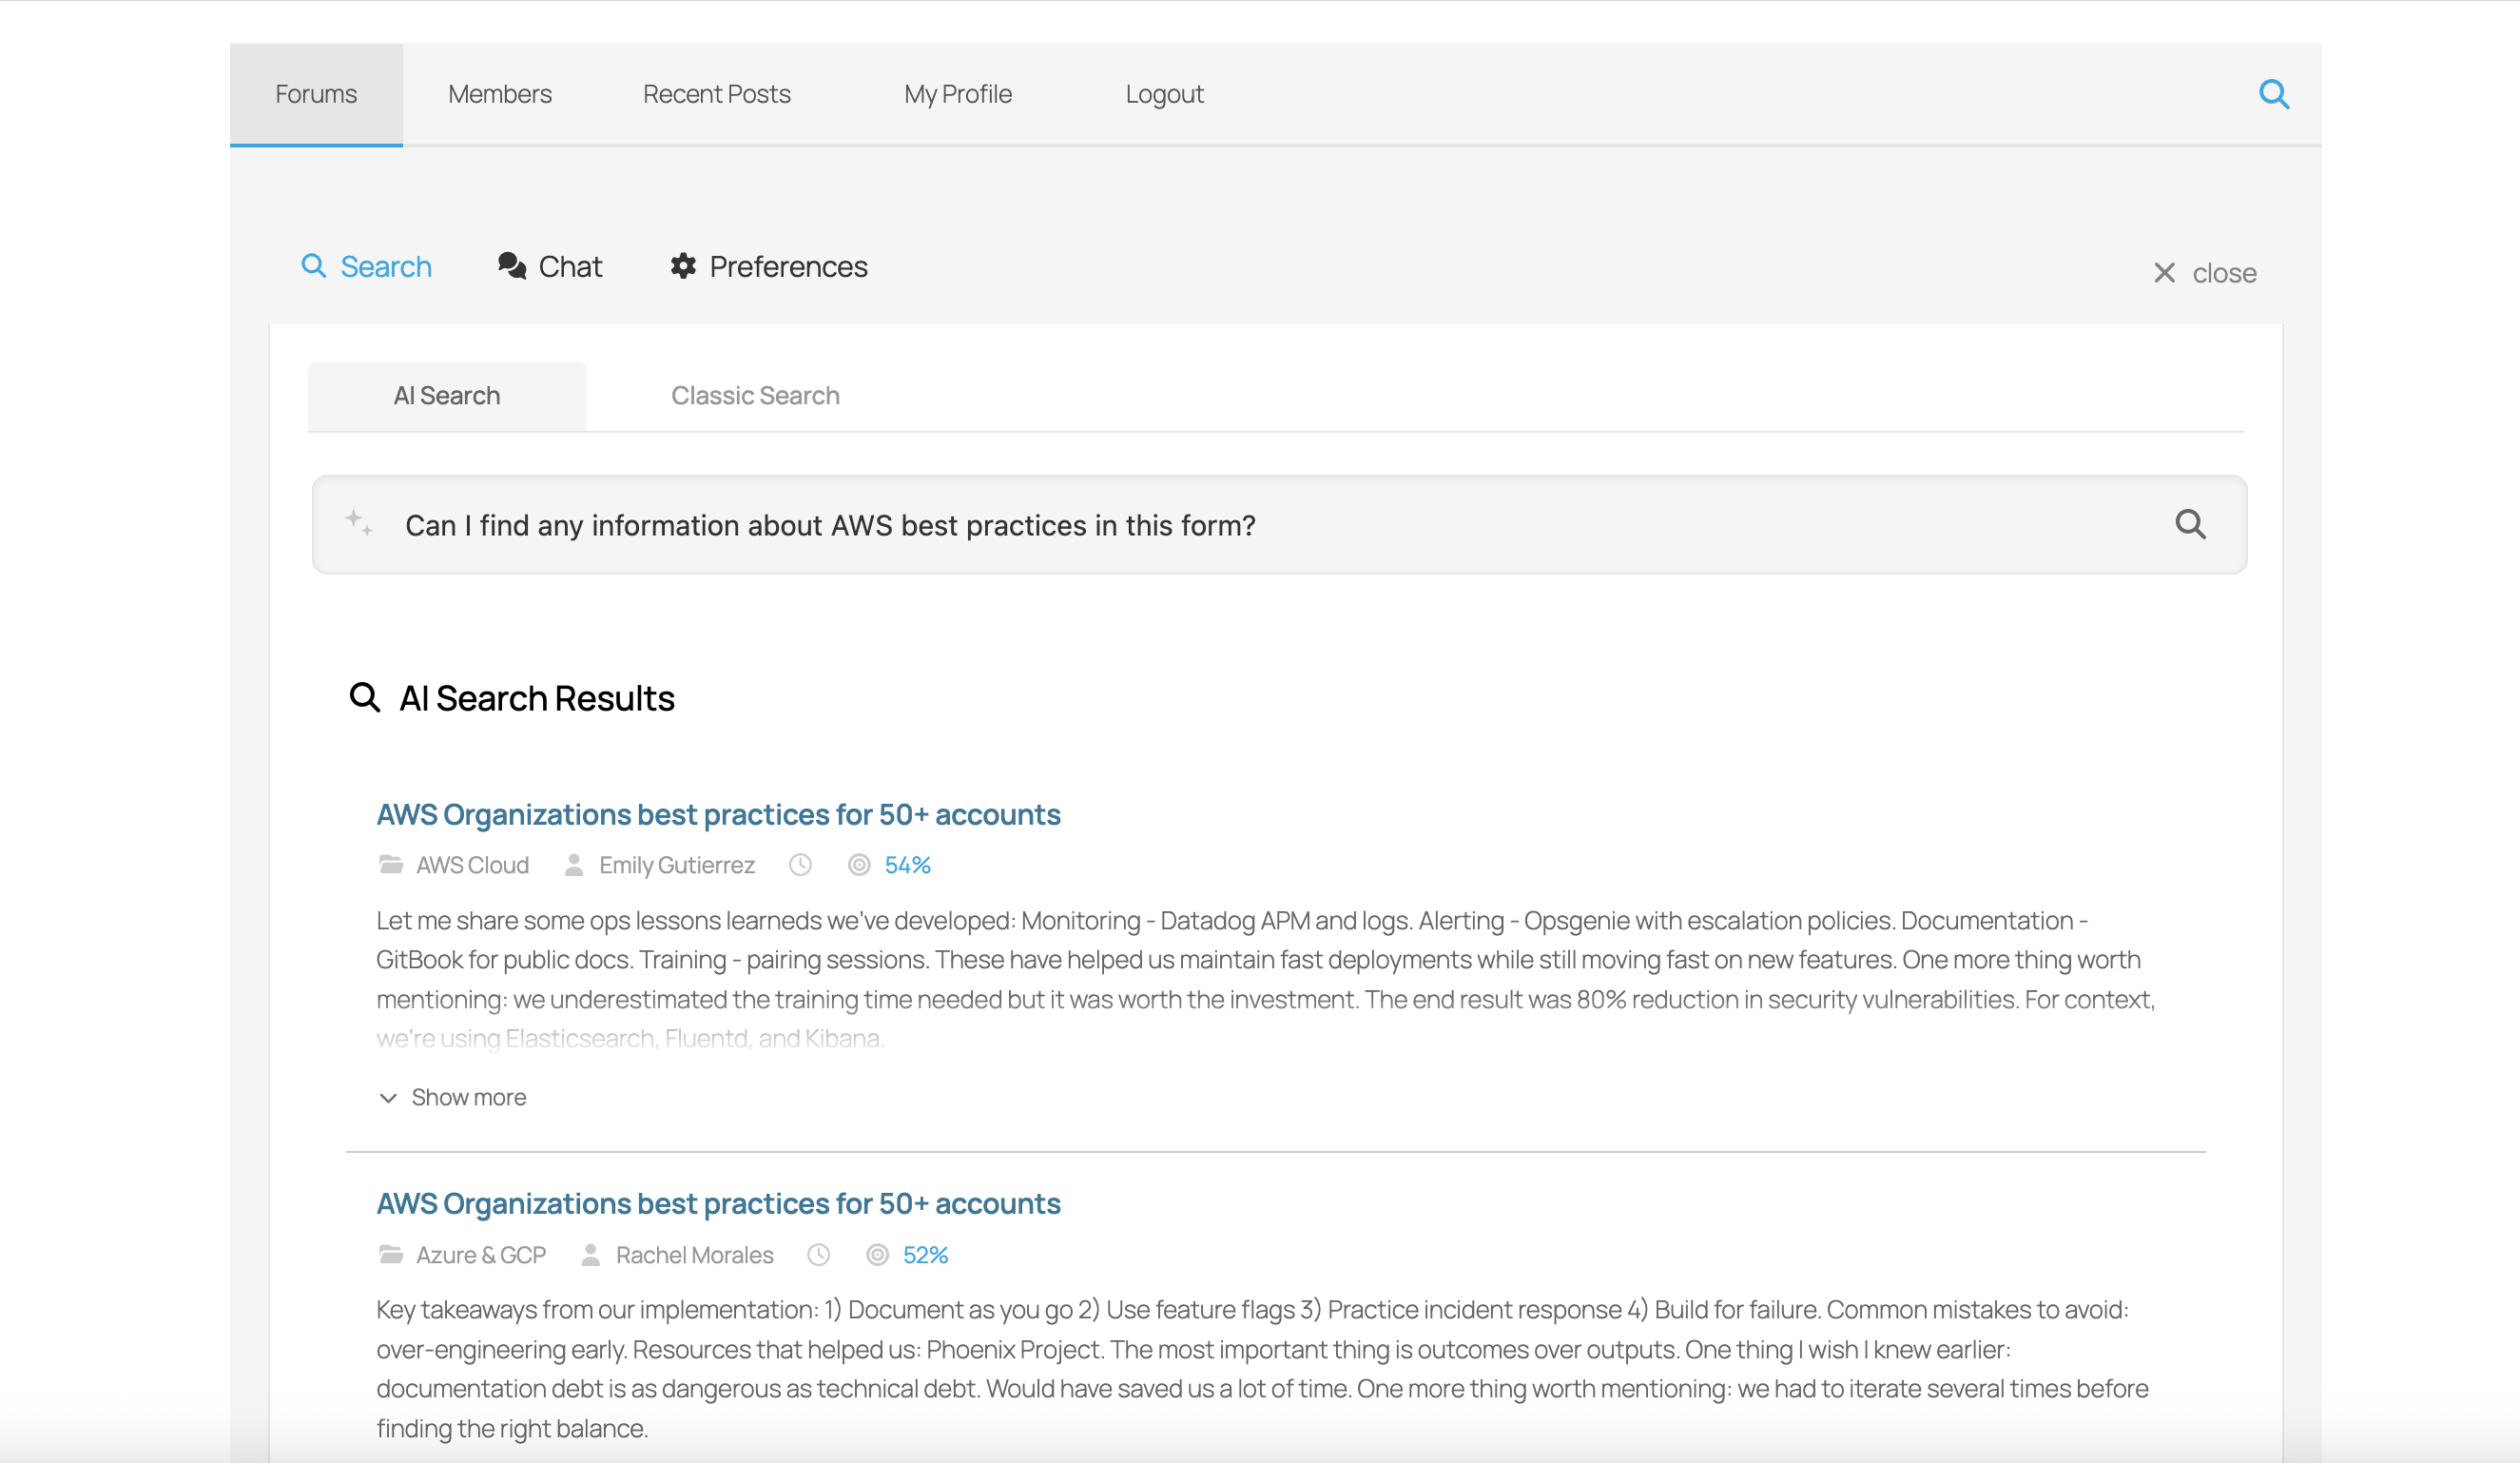Click the Rachel Morales author name
Viewport: 2520px width, 1463px height.
click(693, 1254)
